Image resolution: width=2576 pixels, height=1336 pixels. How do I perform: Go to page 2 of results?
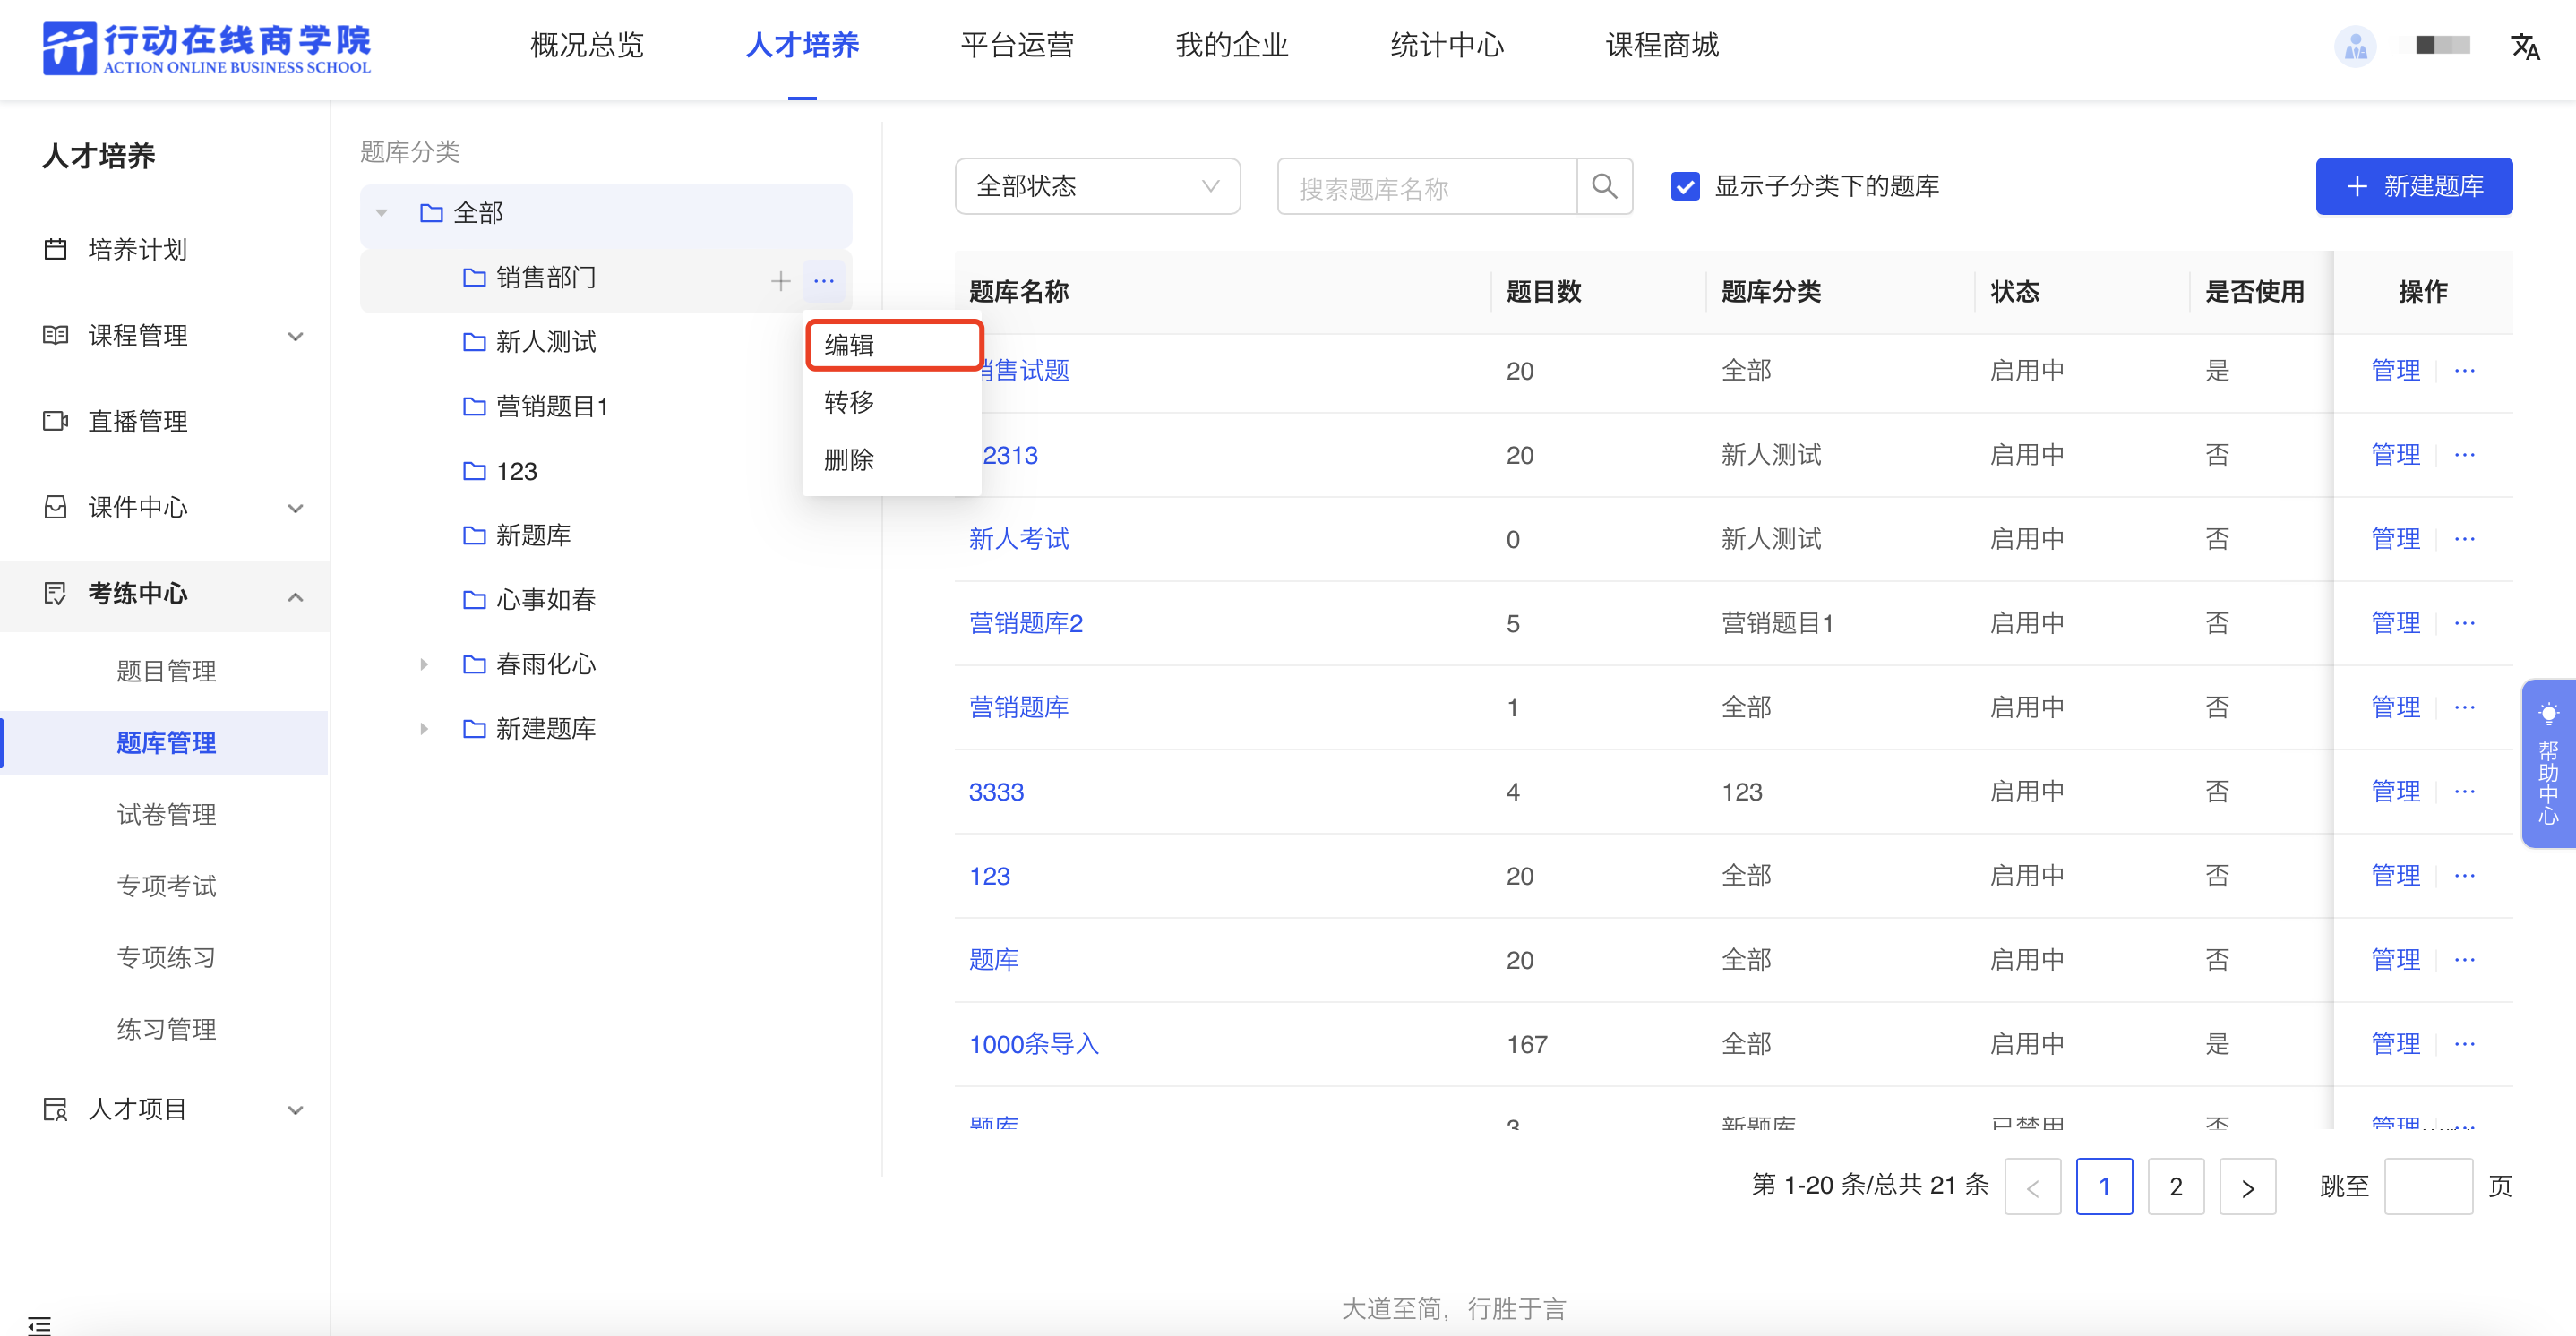2175,1186
